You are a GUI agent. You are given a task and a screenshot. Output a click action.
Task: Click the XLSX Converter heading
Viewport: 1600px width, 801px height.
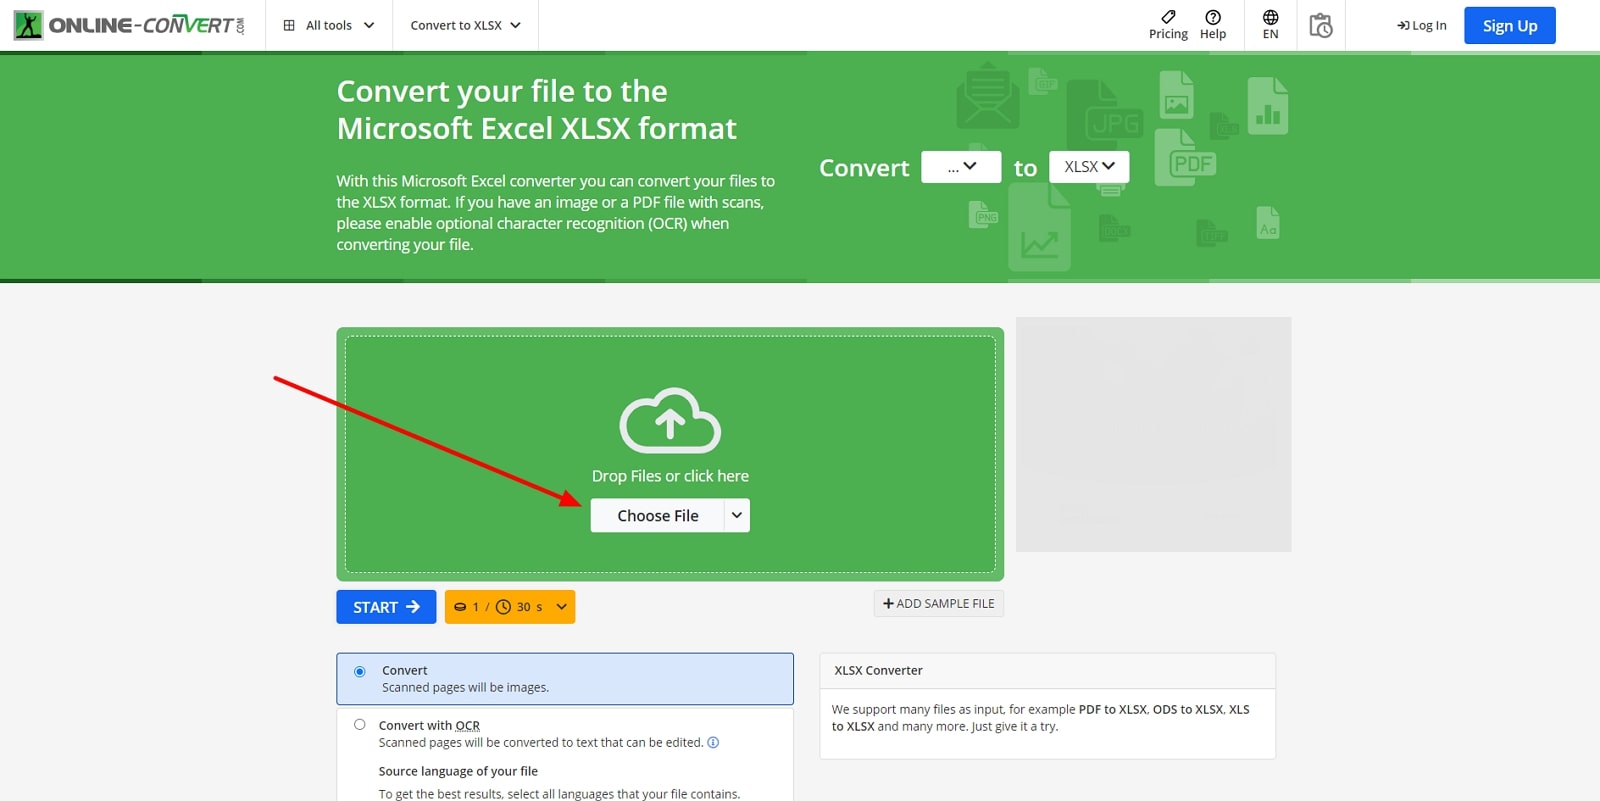[x=878, y=671]
